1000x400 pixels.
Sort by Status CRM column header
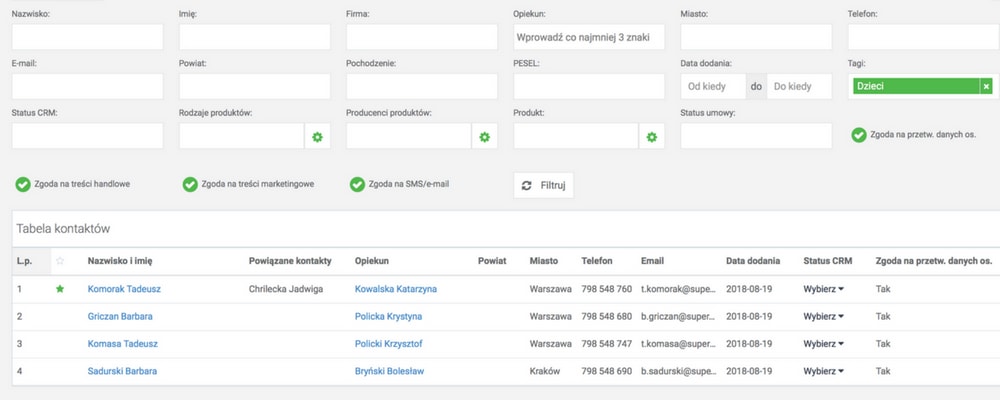827,261
